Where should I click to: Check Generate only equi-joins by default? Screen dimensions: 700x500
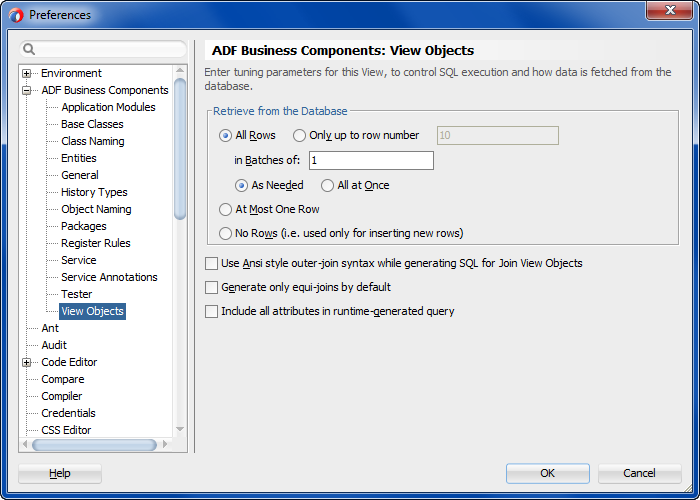click(x=211, y=288)
